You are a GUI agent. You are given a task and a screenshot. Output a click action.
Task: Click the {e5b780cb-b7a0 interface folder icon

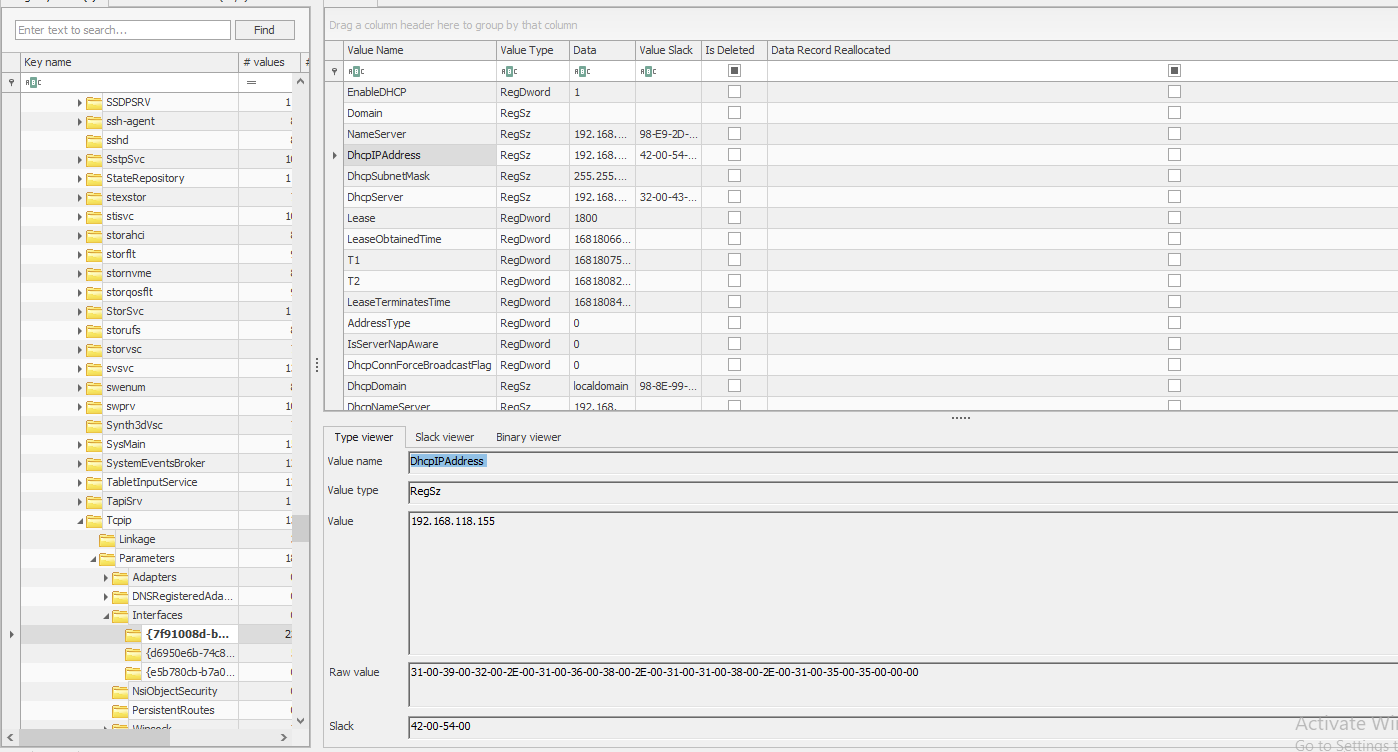coord(133,673)
